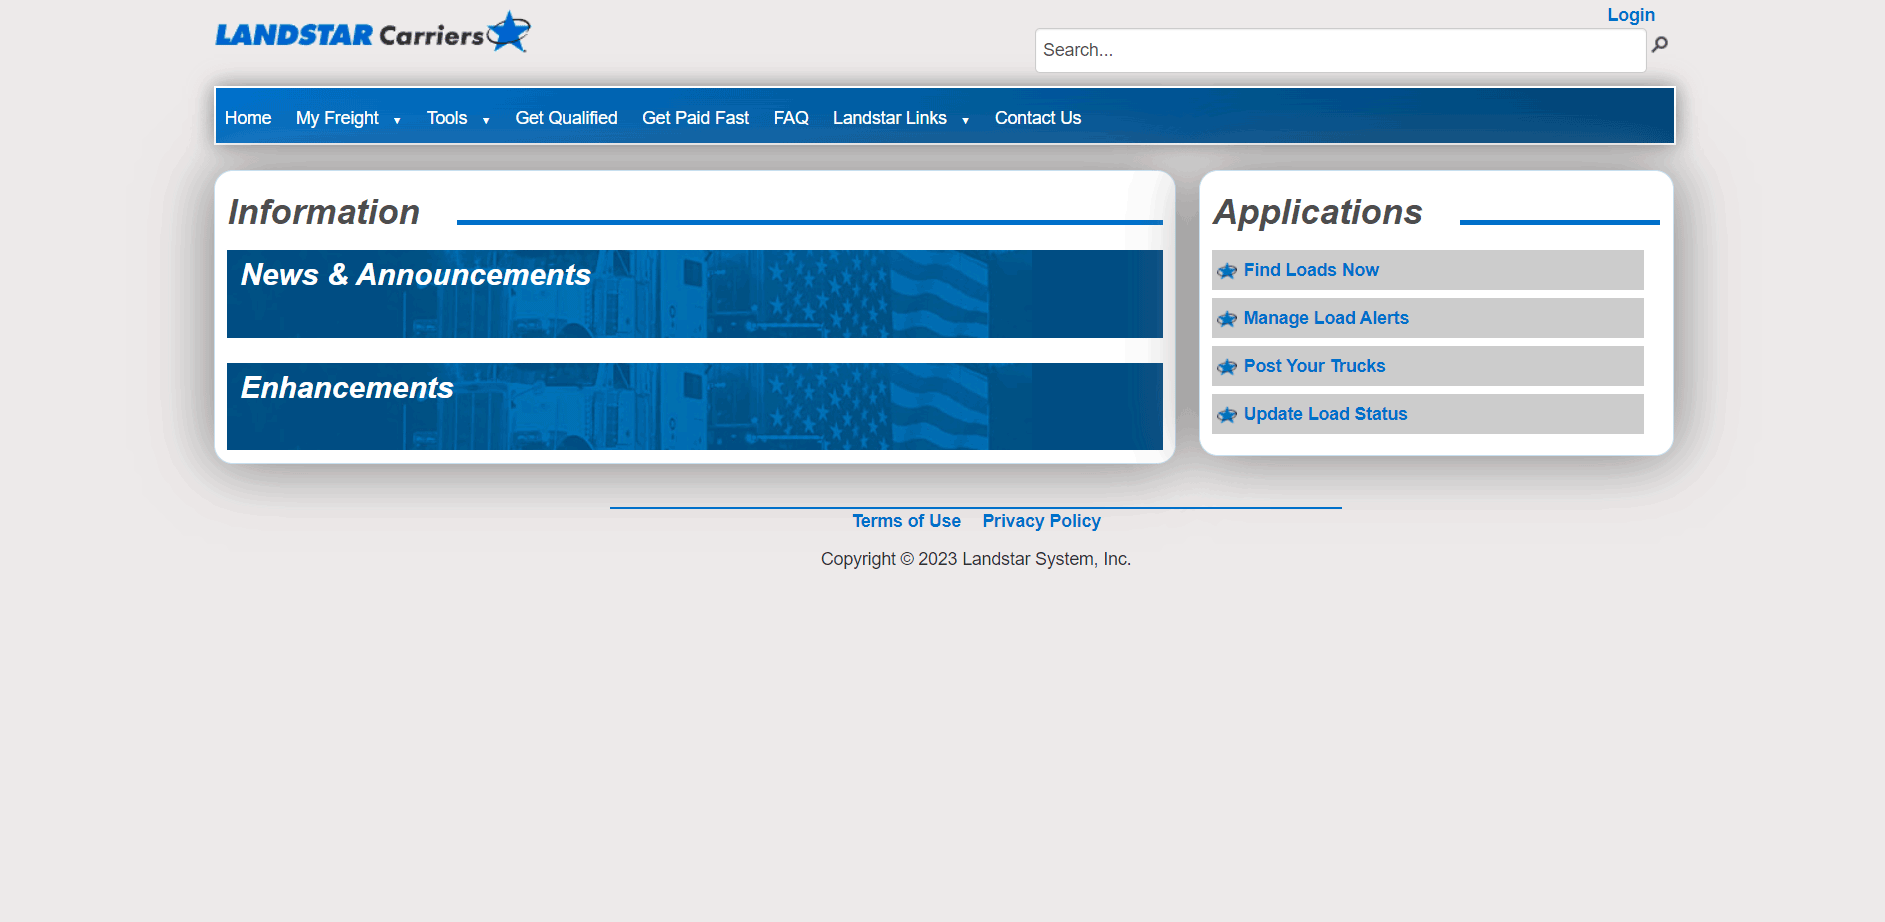Image resolution: width=1885 pixels, height=922 pixels.
Task: Go to the Home menu item
Action: [x=248, y=118]
